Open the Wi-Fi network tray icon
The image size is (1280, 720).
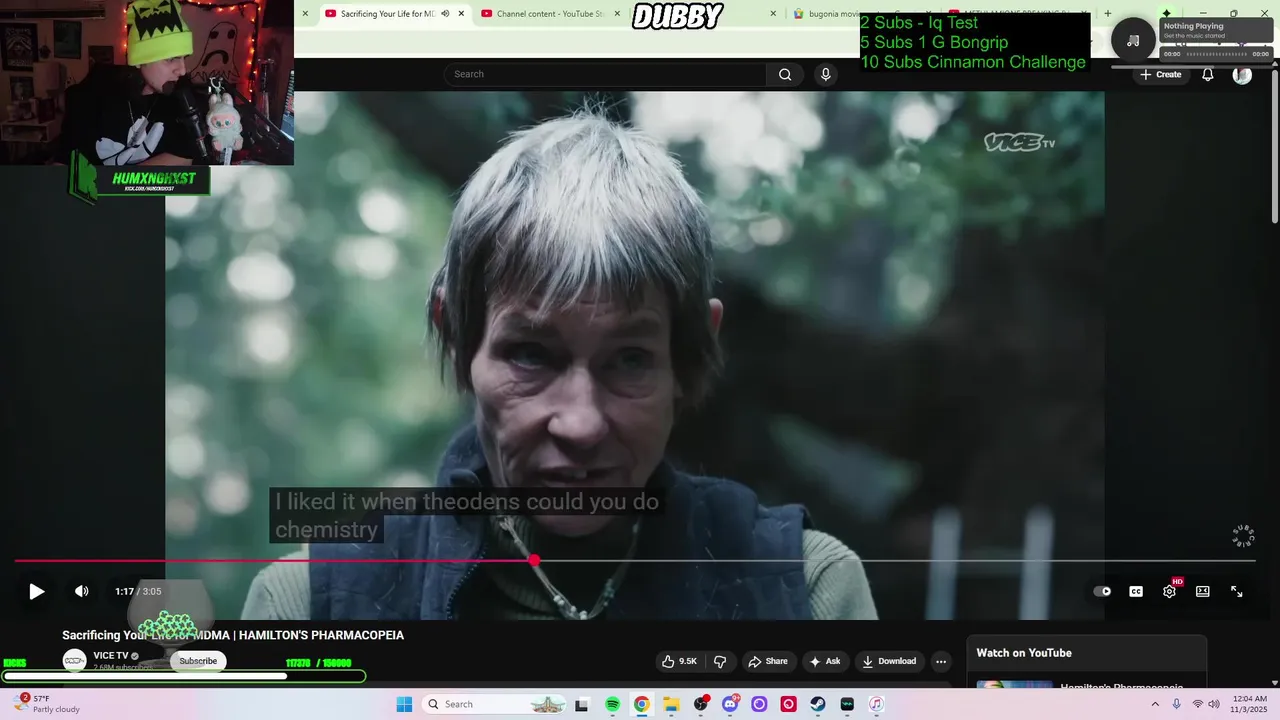[1197, 704]
